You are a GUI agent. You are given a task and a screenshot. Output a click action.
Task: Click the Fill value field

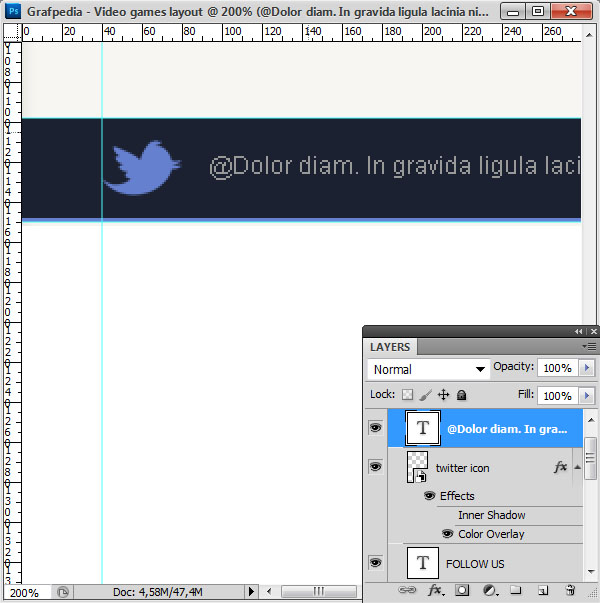(558, 396)
